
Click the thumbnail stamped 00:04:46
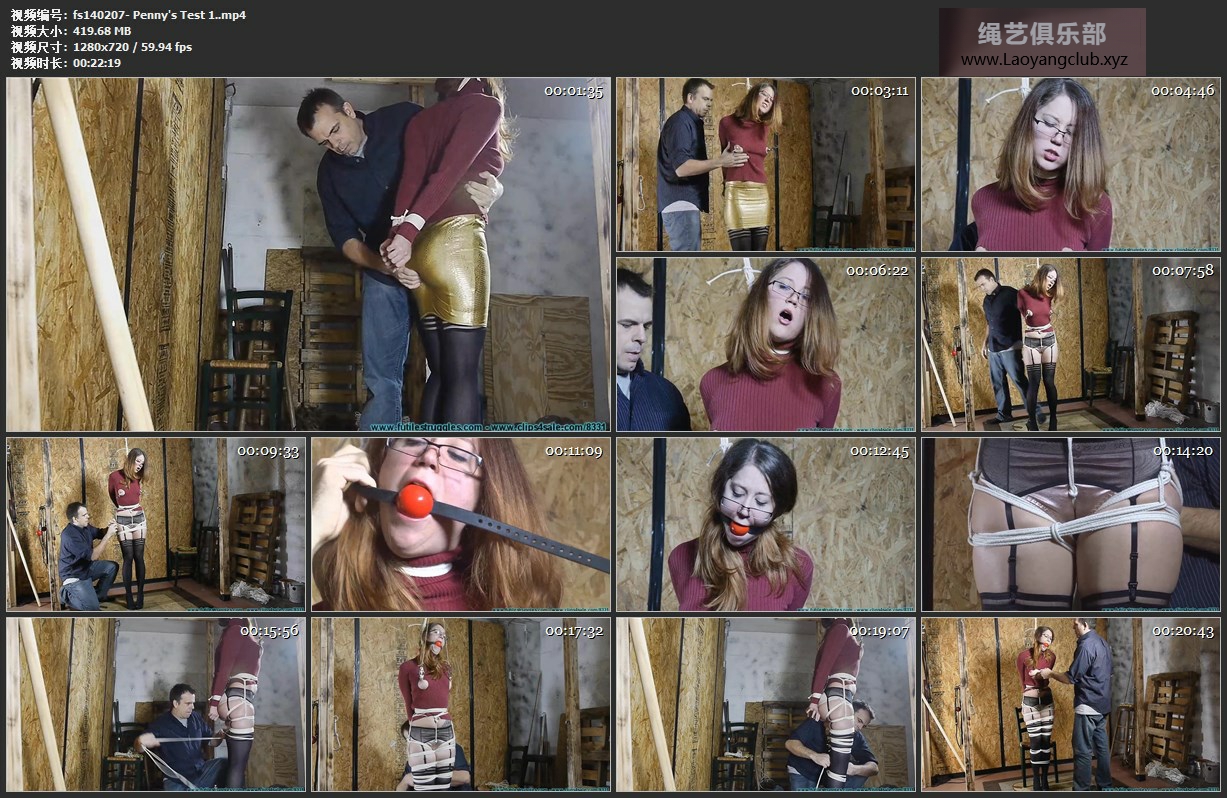click(x=1070, y=165)
